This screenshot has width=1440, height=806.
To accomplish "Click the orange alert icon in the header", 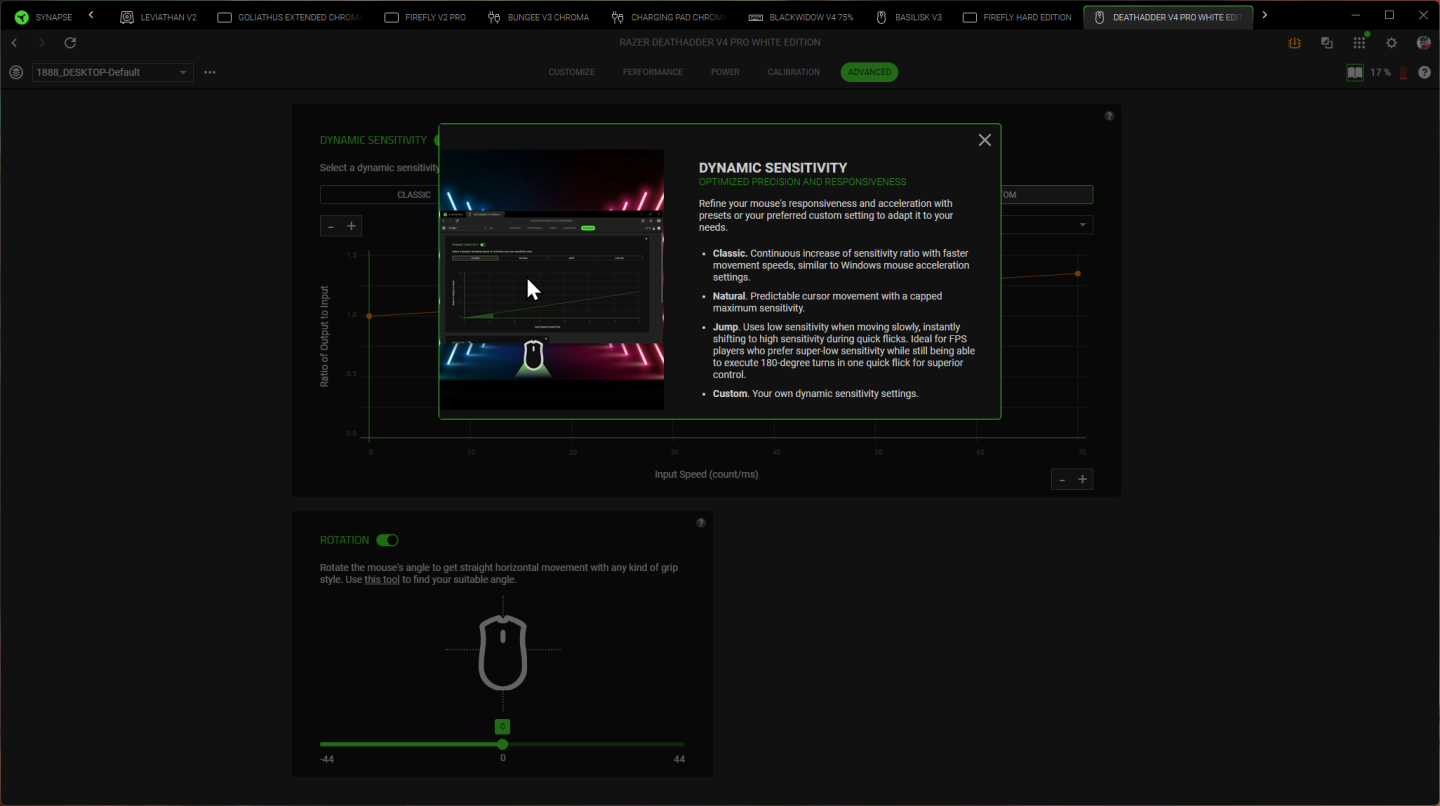I will (x=1295, y=43).
